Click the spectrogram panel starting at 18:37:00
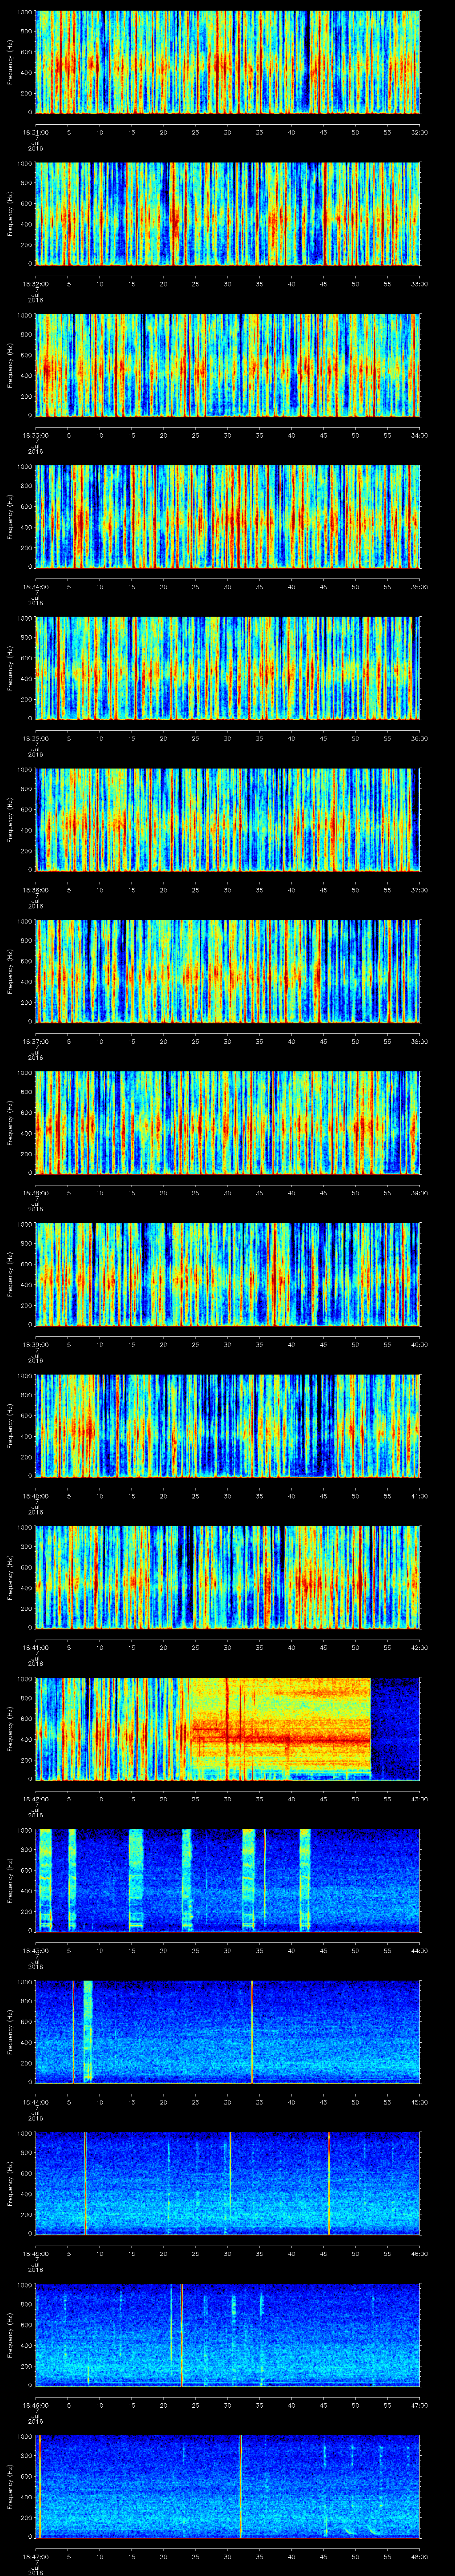The height and width of the screenshot is (2576, 455). tap(228, 971)
